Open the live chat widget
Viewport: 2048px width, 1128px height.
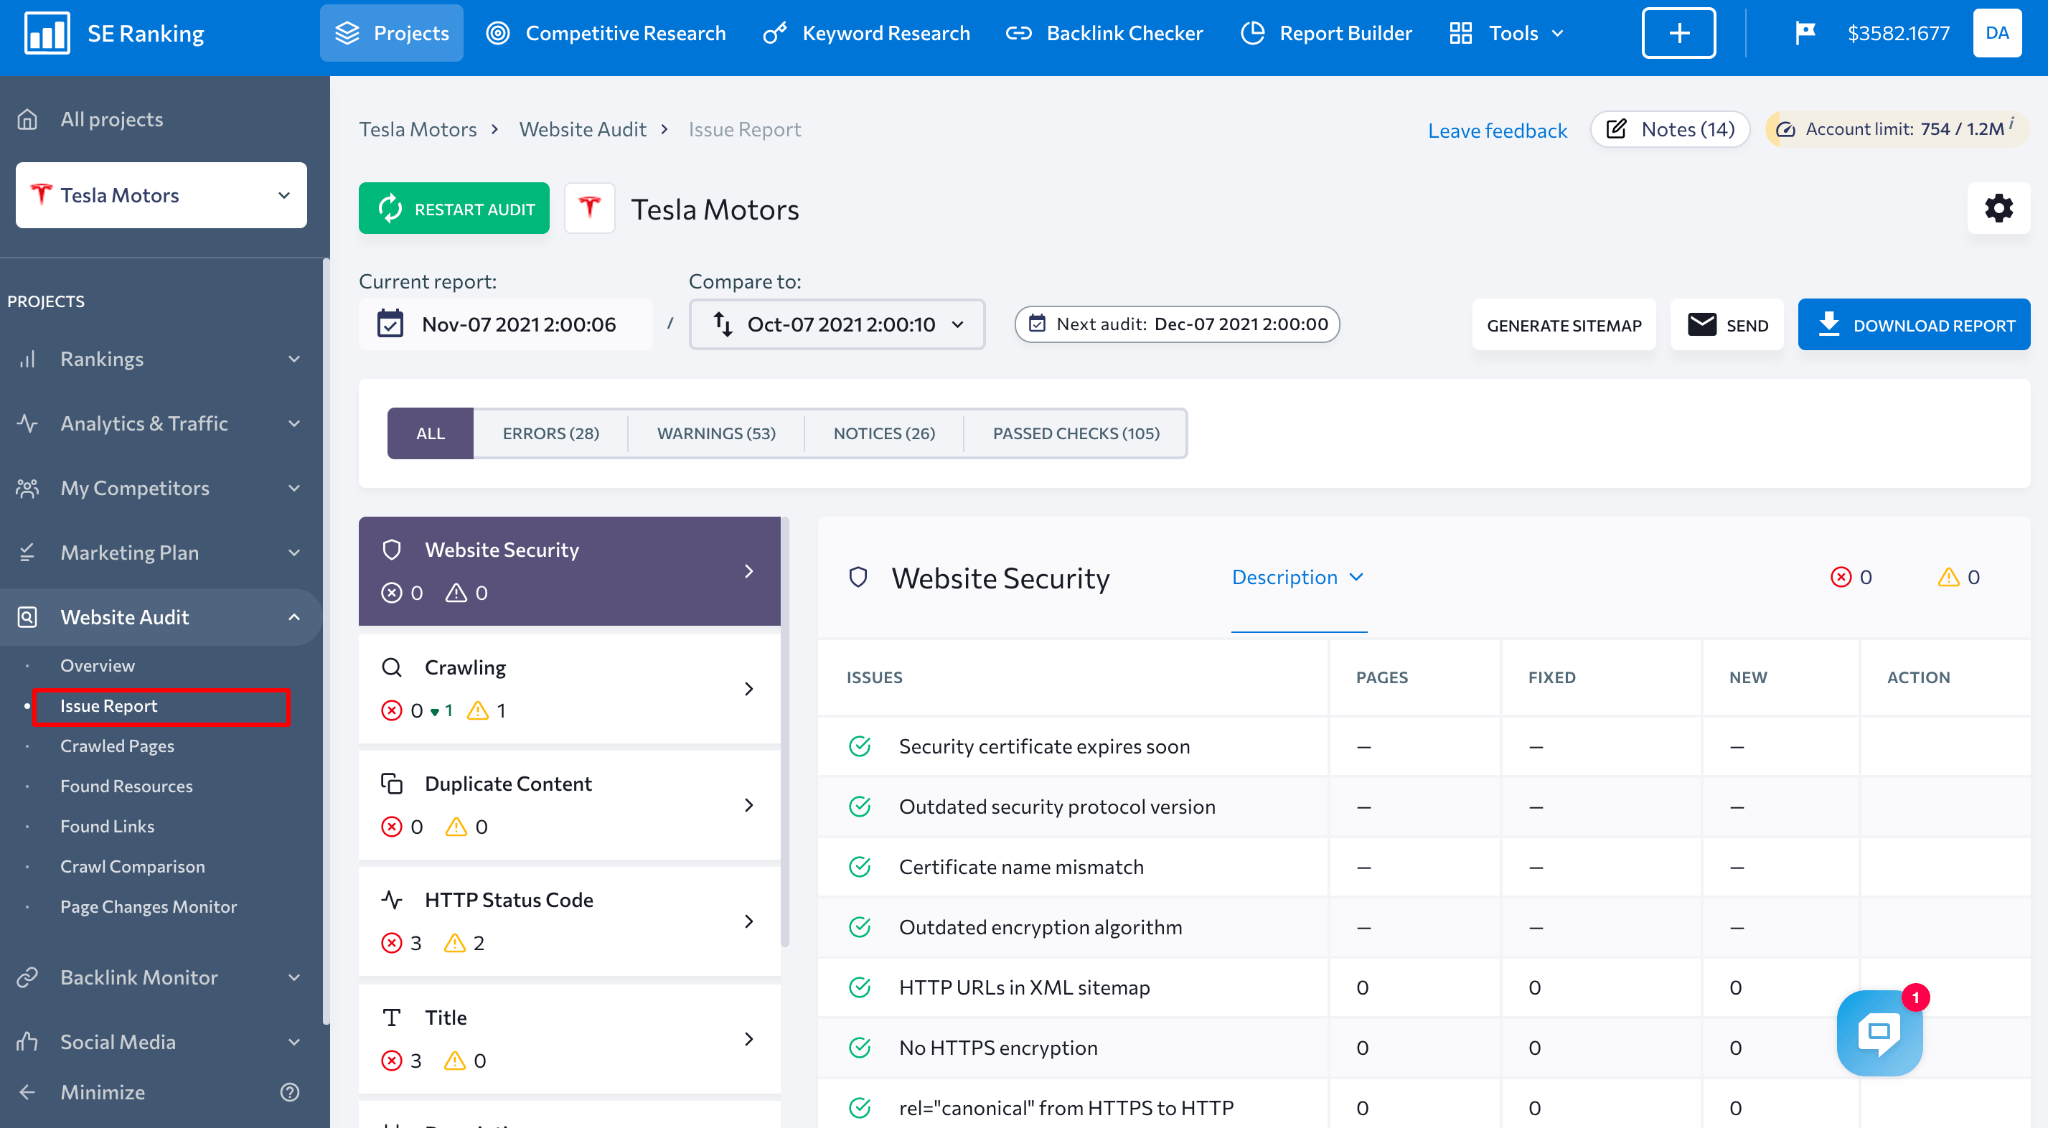point(1879,1033)
